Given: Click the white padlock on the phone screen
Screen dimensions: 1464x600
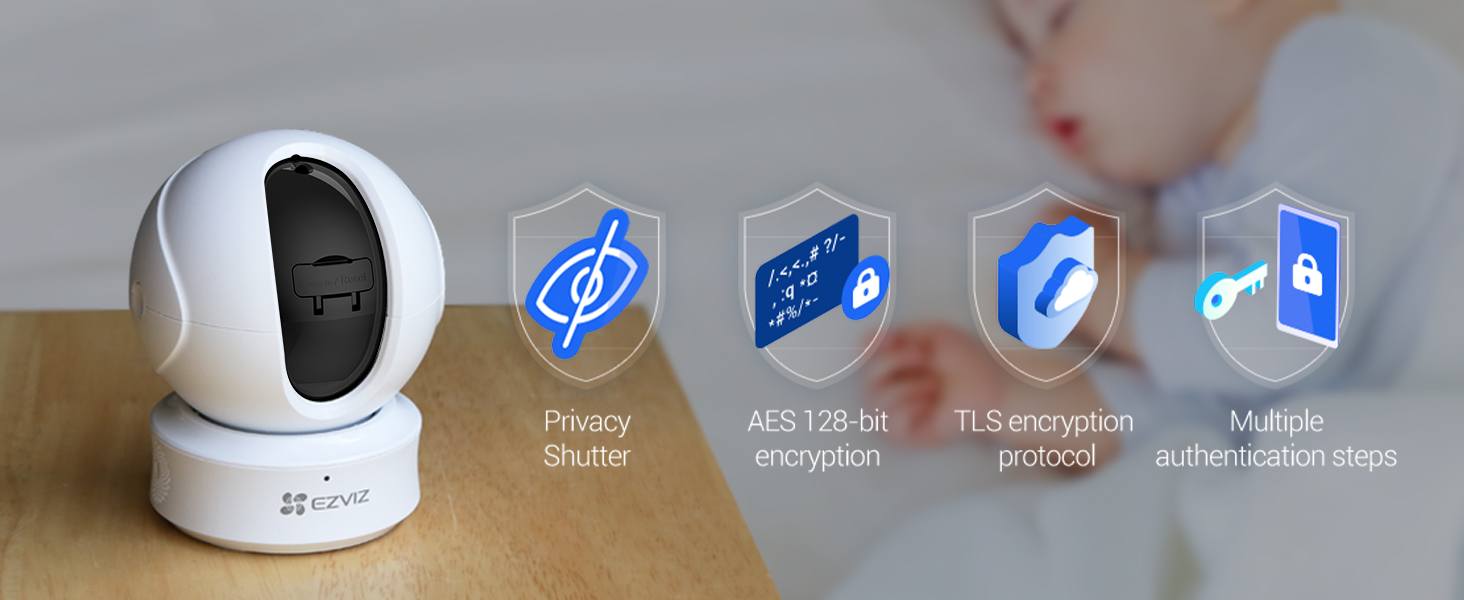Looking at the screenshot, I should point(1307,274).
